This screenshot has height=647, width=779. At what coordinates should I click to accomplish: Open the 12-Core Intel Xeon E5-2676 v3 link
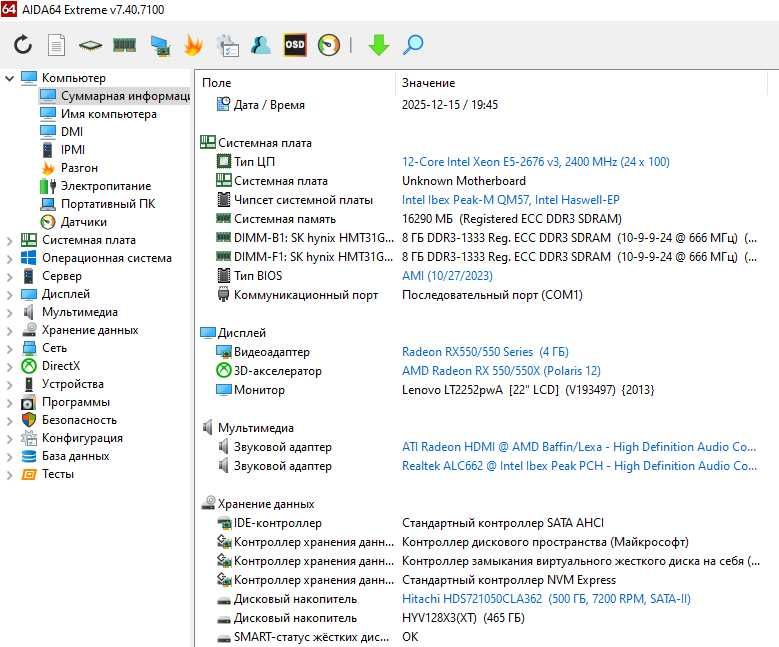point(536,162)
